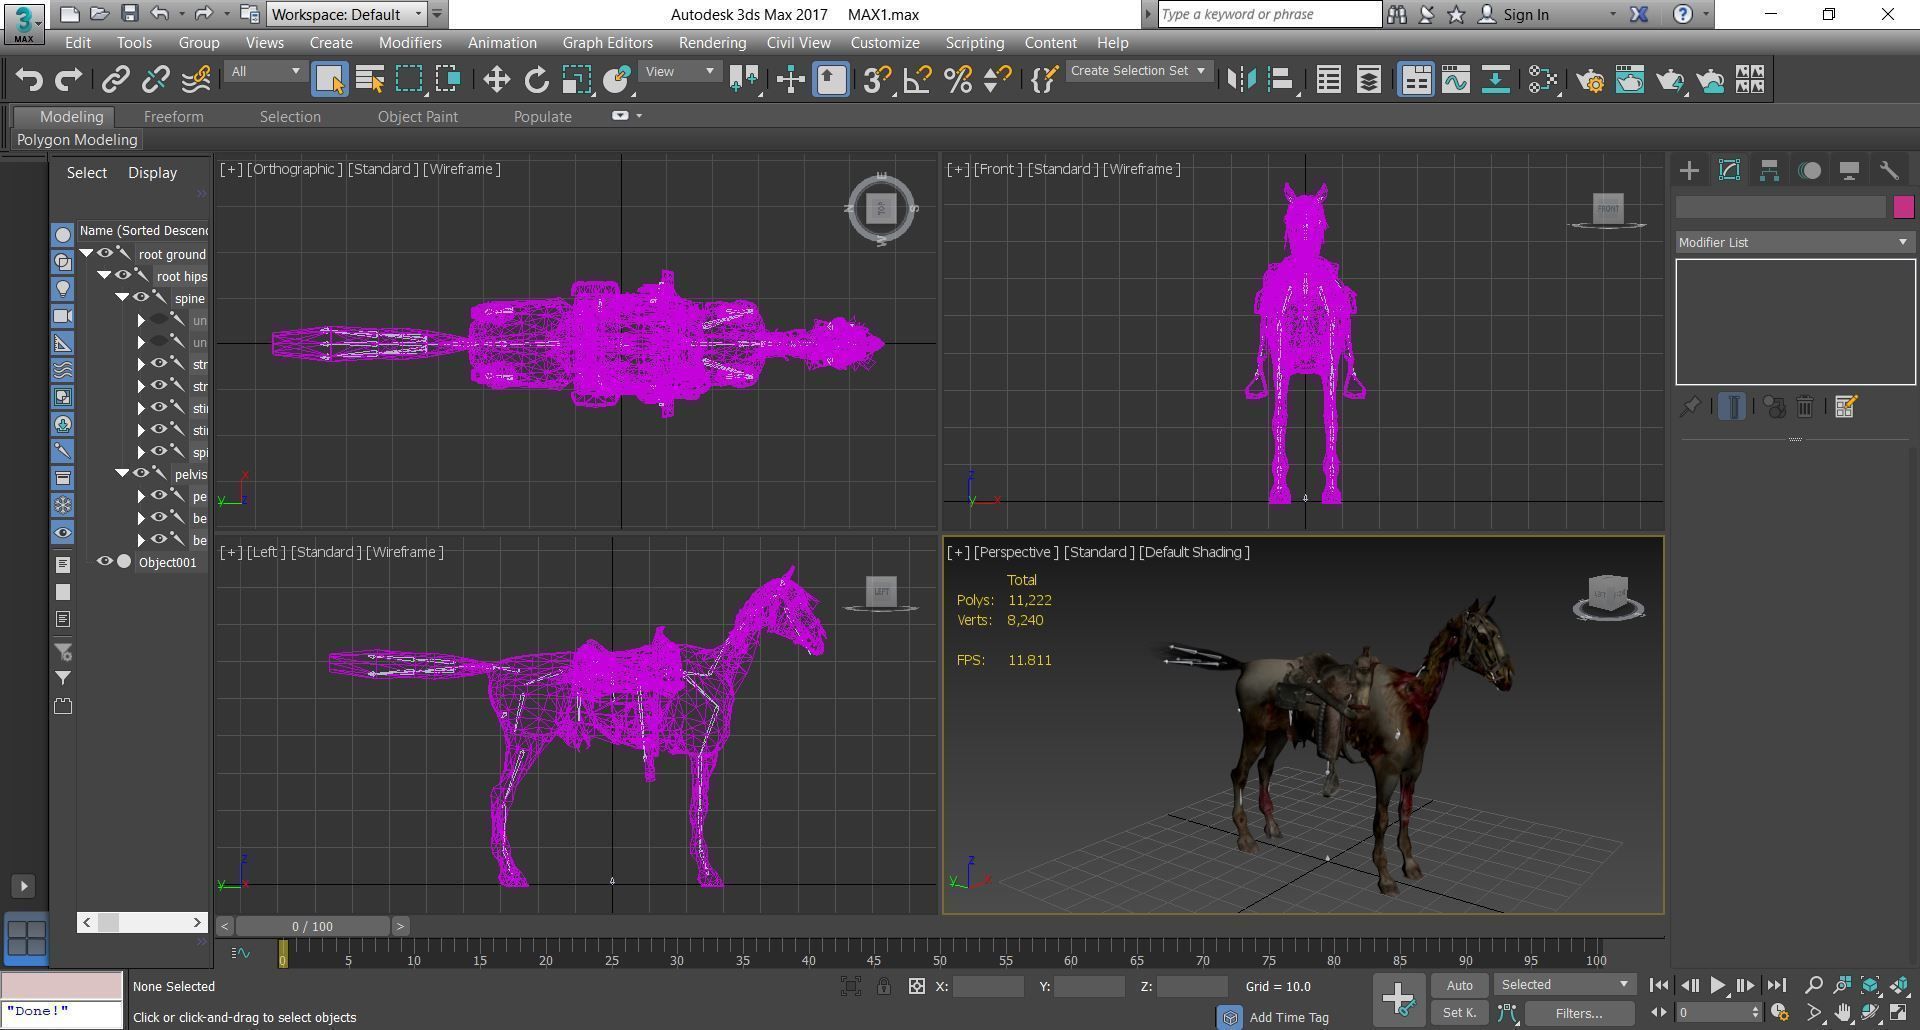Click the Filters... button
The width and height of the screenshot is (1920, 1030).
pos(1579,1013)
